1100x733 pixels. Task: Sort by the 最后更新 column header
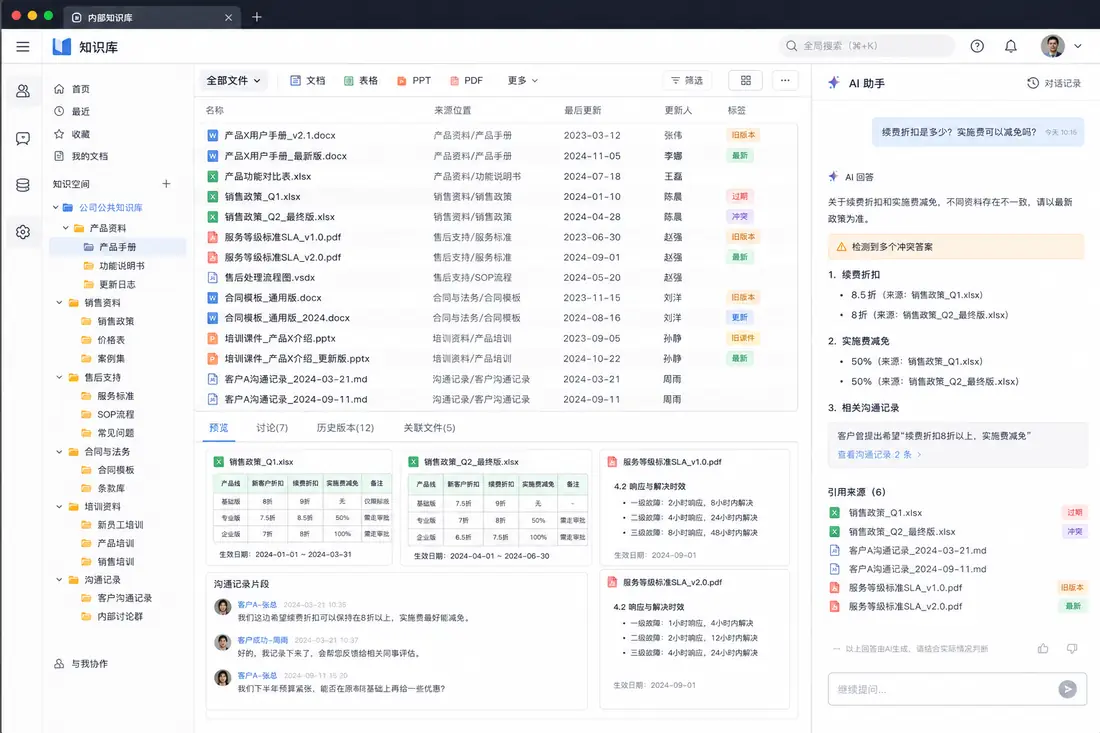click(582, 111)
